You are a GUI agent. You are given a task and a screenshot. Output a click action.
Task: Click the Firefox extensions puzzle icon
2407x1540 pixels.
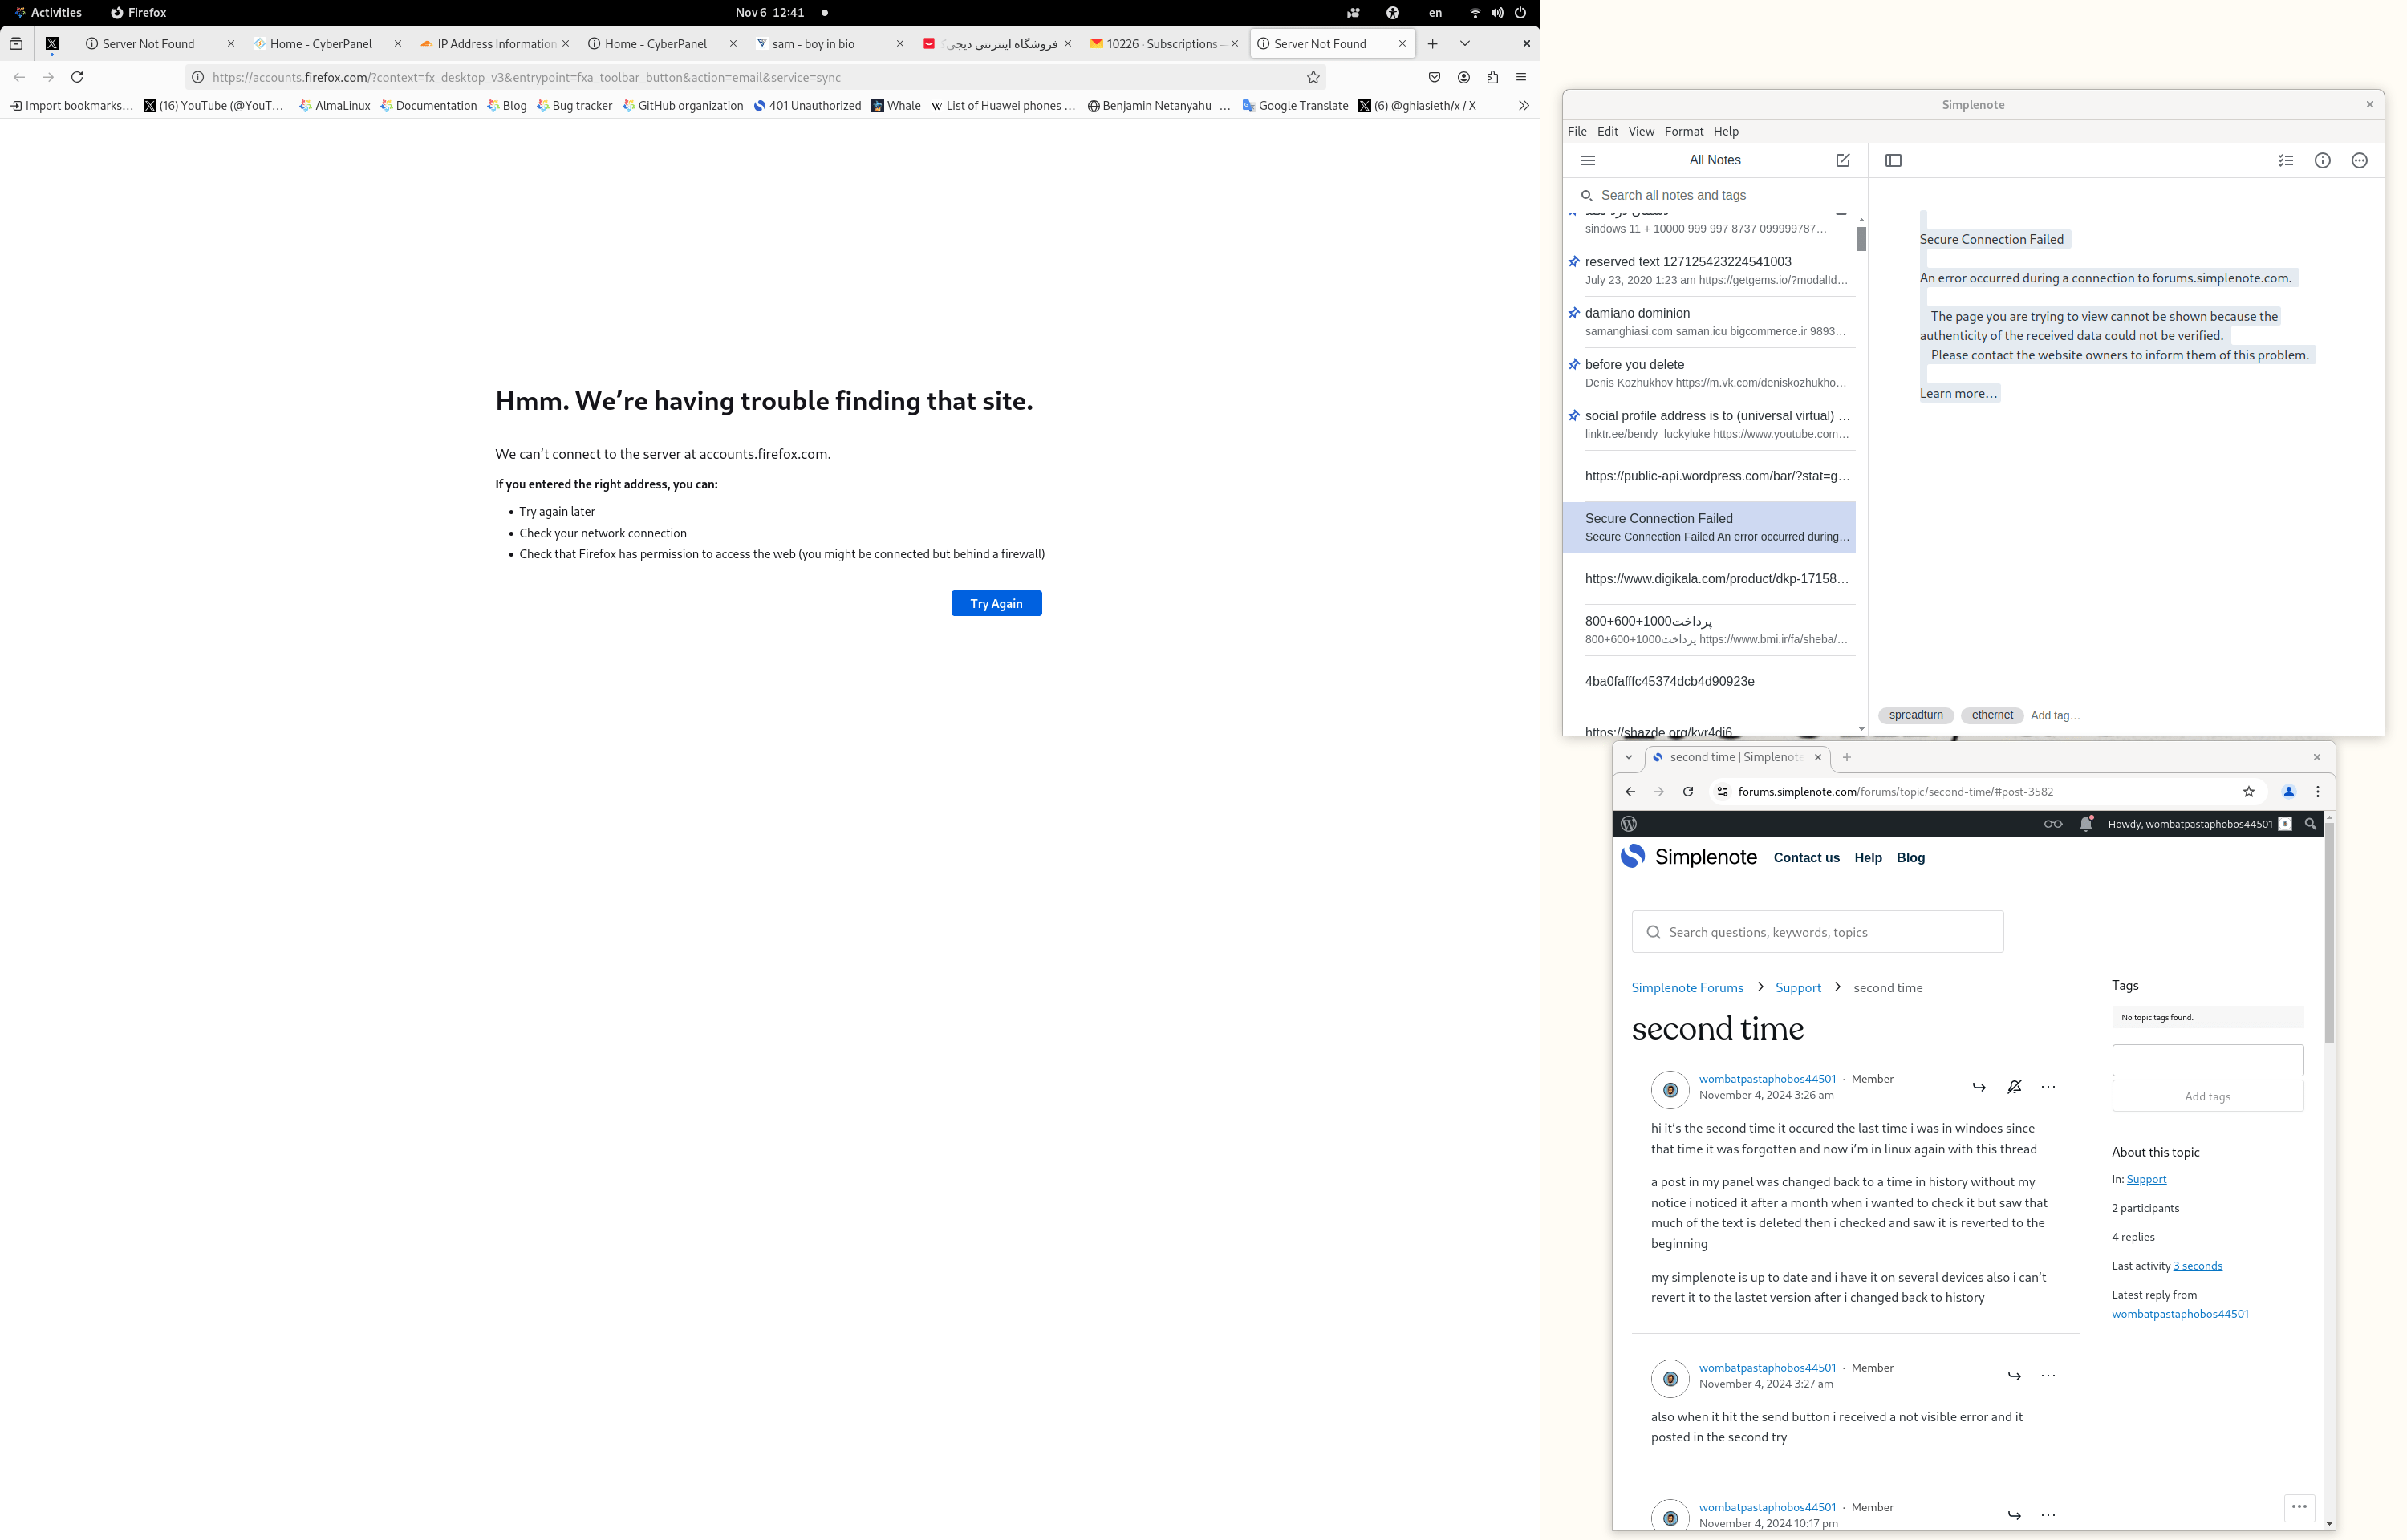point(1492,77)
